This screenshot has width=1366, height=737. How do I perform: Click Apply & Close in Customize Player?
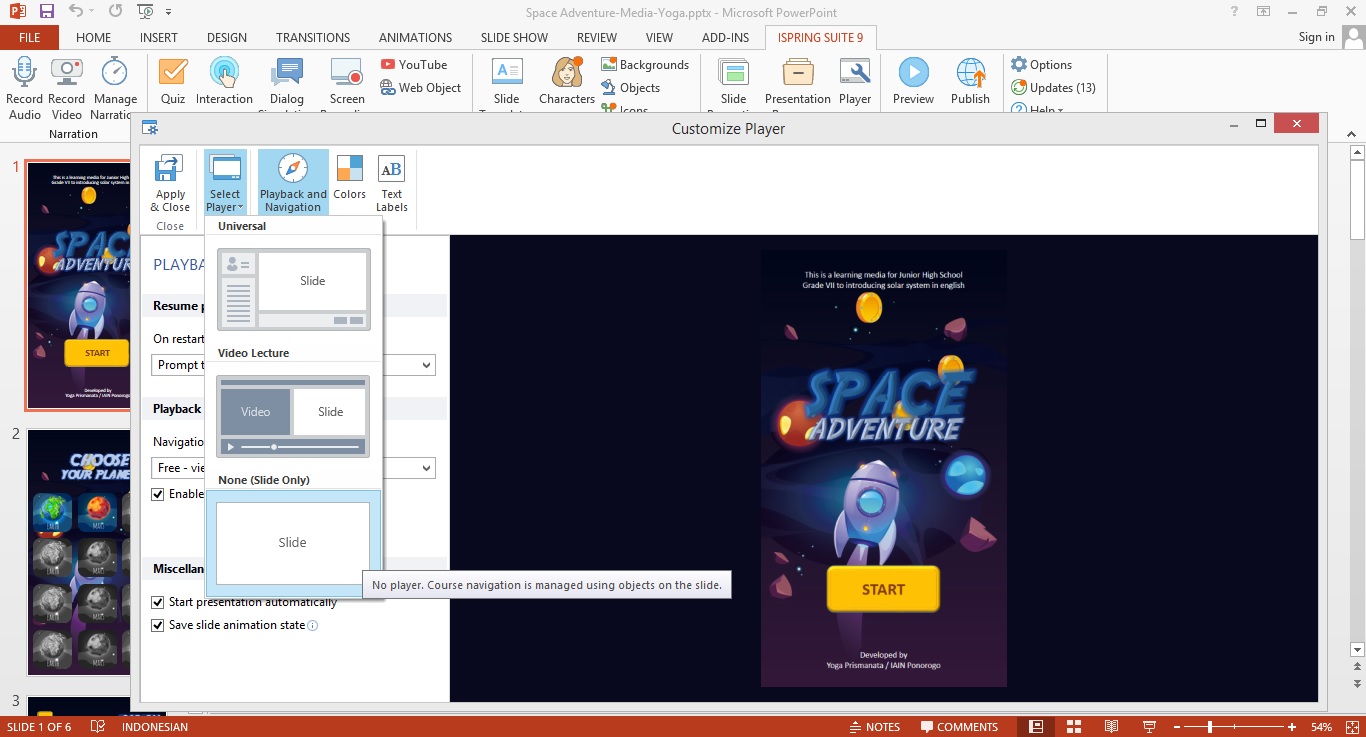[170, 182]
